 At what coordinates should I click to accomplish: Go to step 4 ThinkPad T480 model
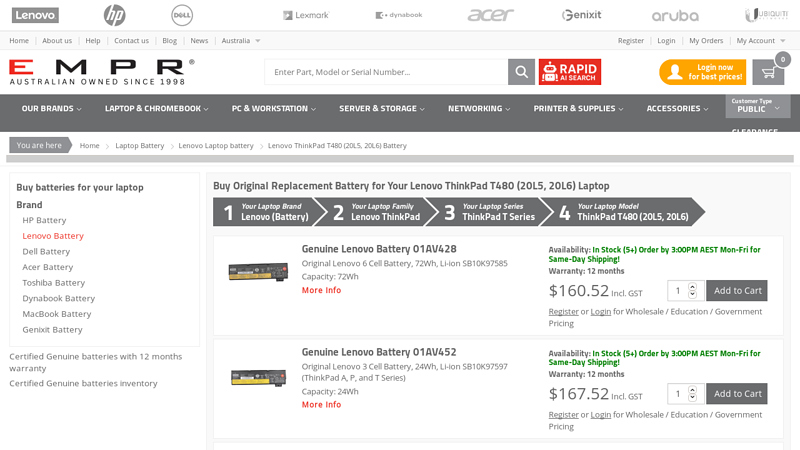pos(625,212)
